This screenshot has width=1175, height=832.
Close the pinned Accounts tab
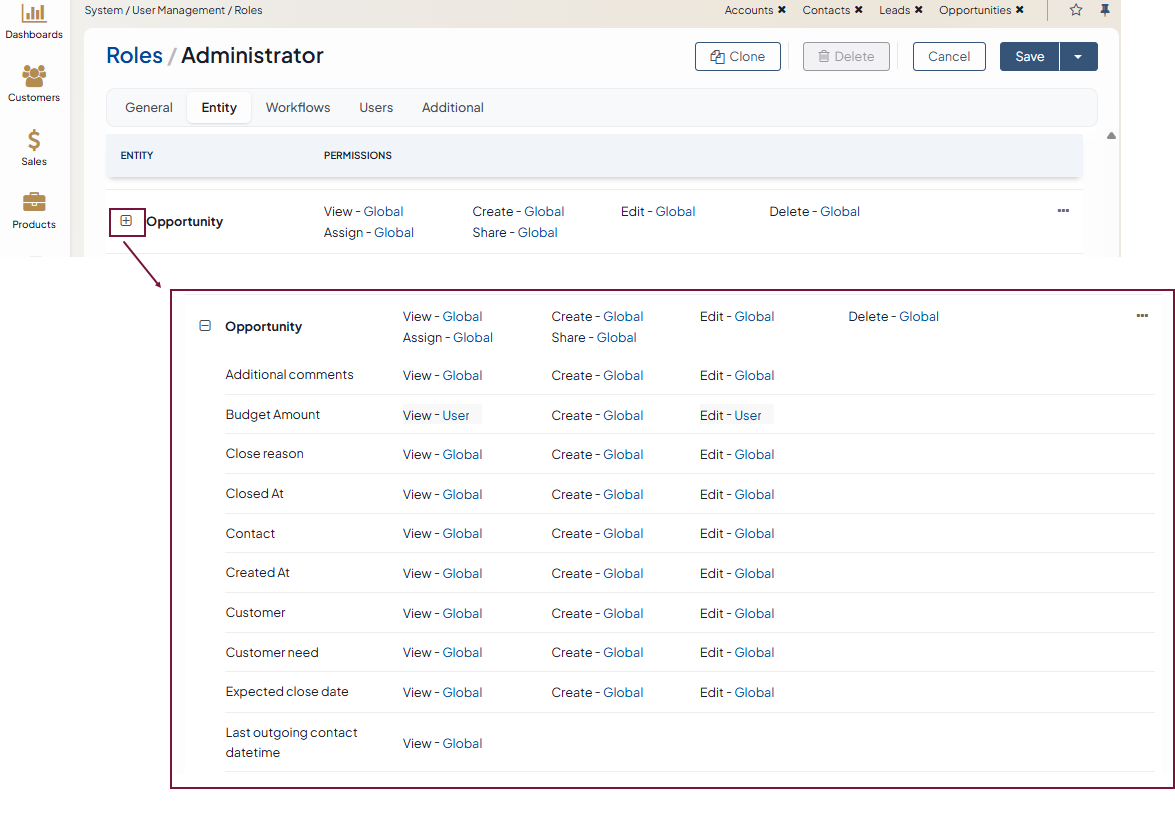pyautogui.click(x=782, y=10)
